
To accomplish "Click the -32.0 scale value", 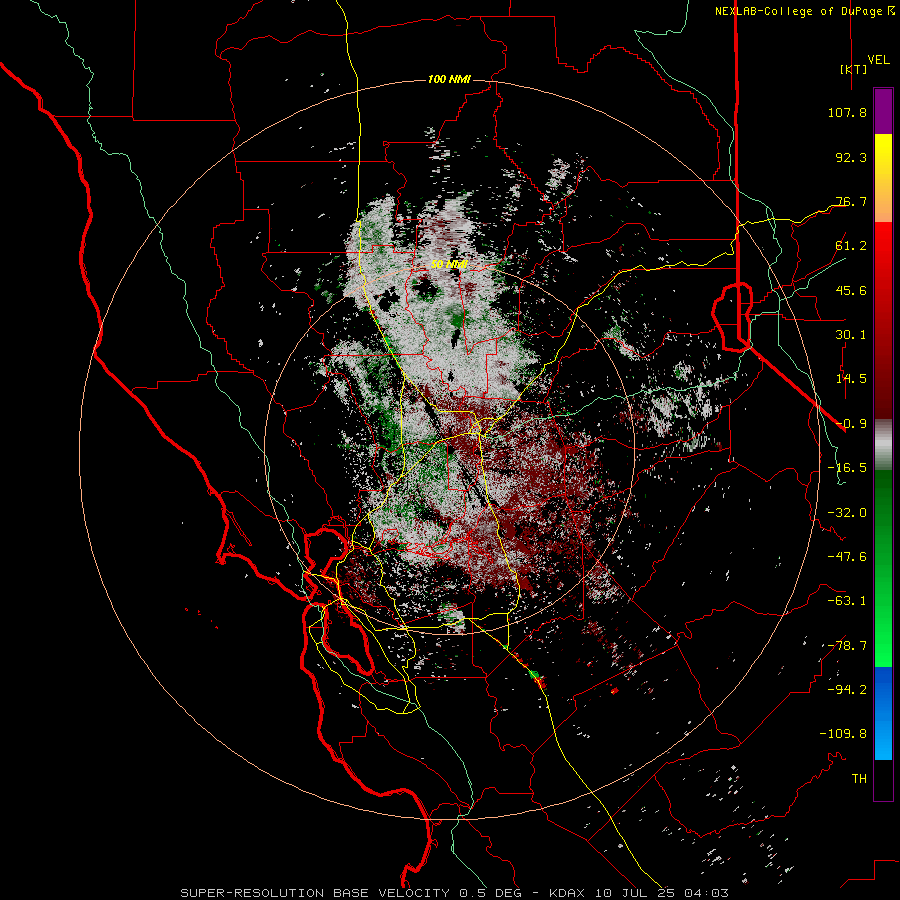I will point(847,513).
